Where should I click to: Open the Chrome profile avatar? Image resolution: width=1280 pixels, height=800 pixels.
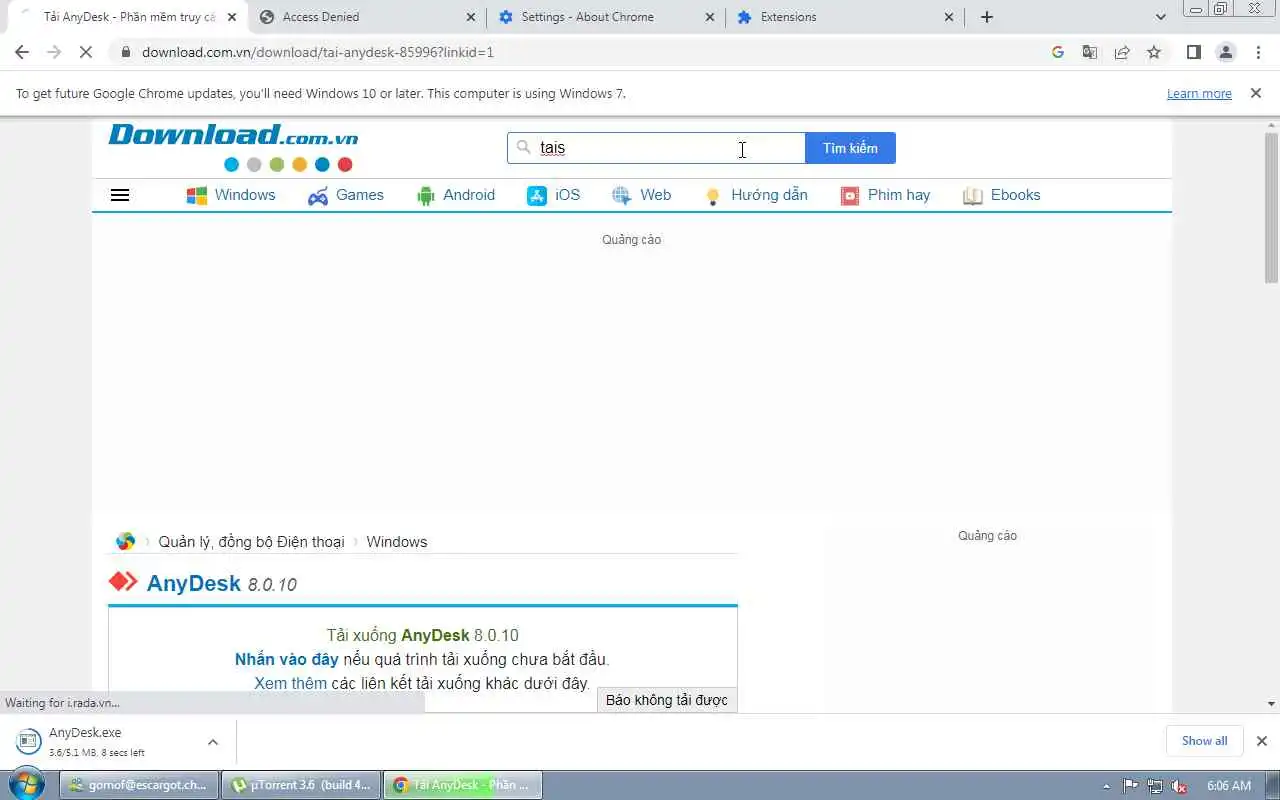(x=1226, y=52)
